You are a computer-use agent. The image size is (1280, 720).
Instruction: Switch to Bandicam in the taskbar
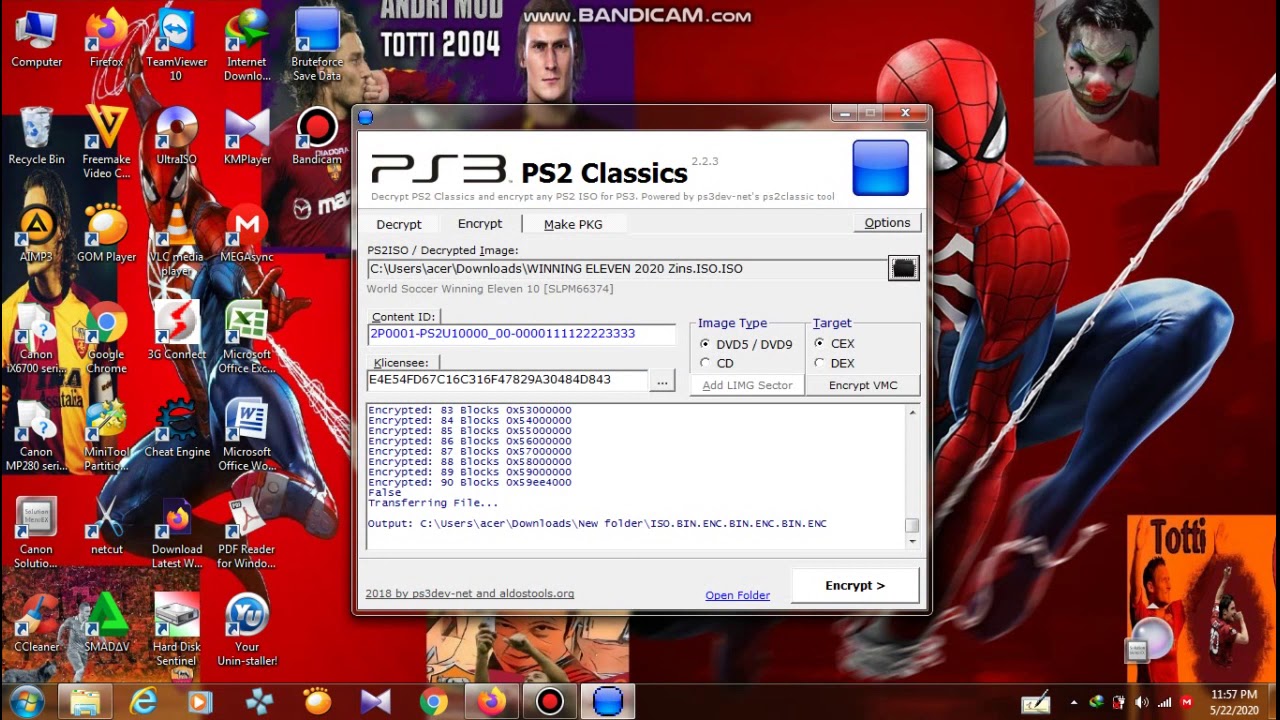(x=549, y=701)
